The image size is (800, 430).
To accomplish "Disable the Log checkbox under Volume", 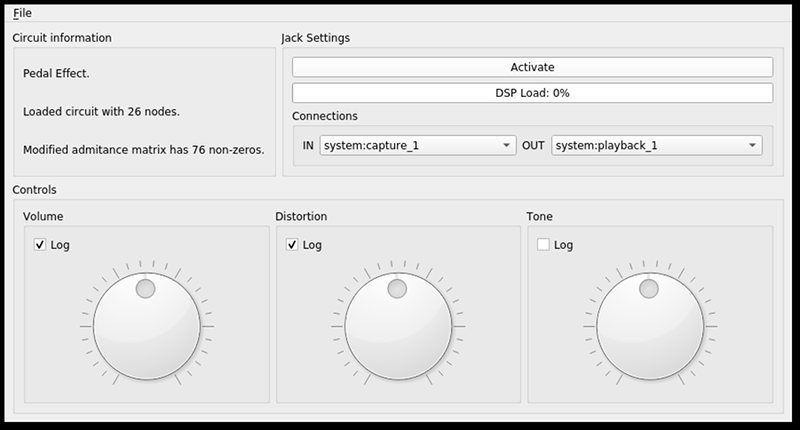I will click(41, 244).
